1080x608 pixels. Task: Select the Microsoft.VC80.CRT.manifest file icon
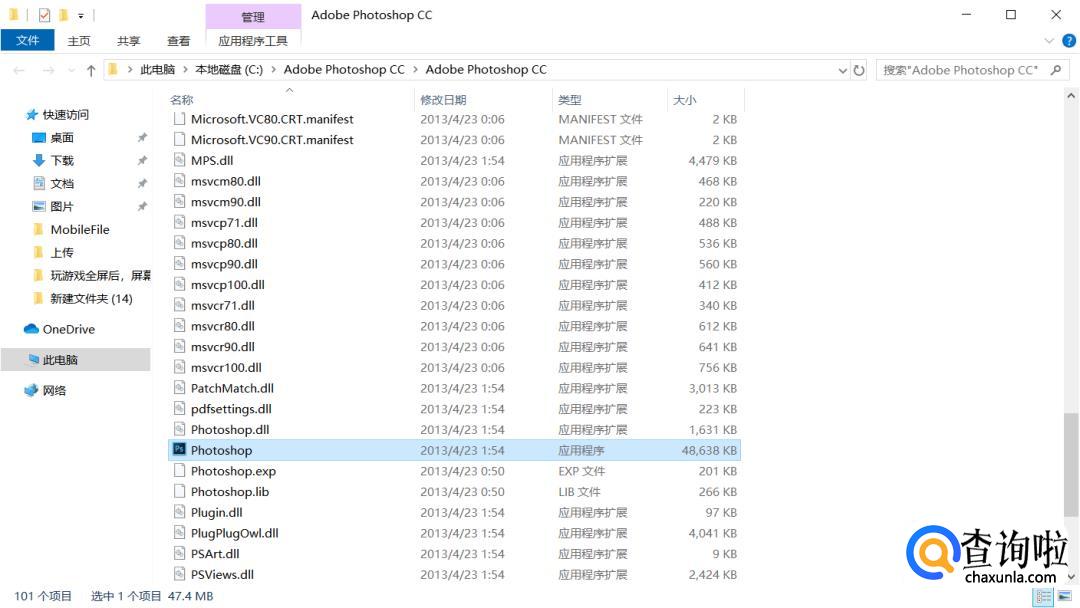tap(179, 118)
